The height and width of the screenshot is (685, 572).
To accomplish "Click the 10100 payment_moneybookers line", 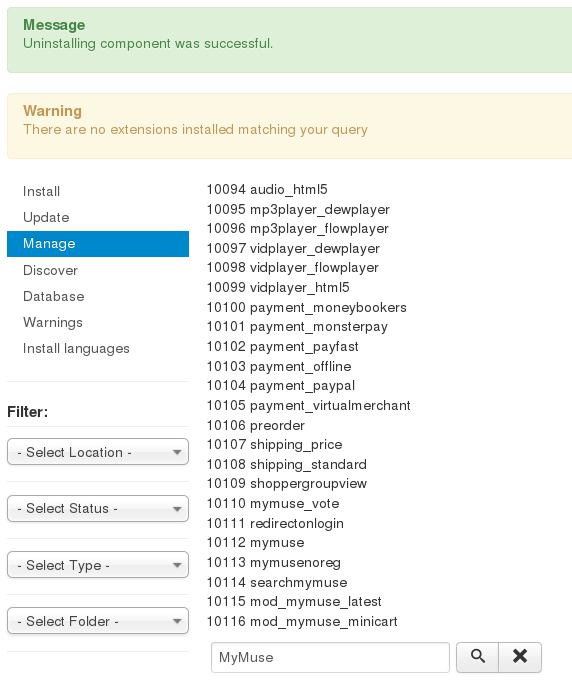I will click(306, 308).
